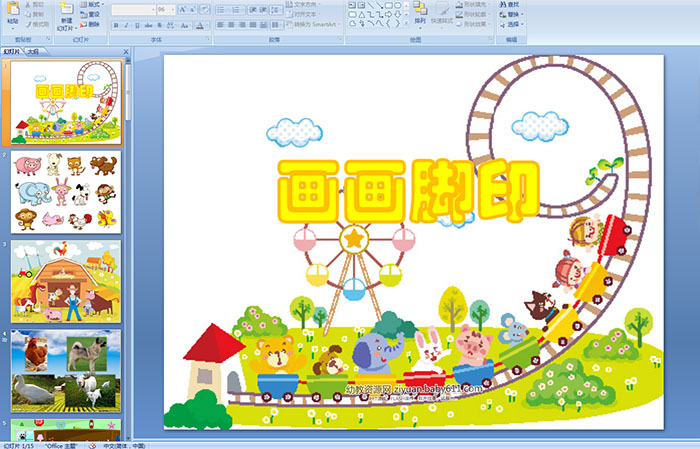This screenshot has width=700, height=449.
Task: Open the Select dropdown in editing group
Action: 513,25
